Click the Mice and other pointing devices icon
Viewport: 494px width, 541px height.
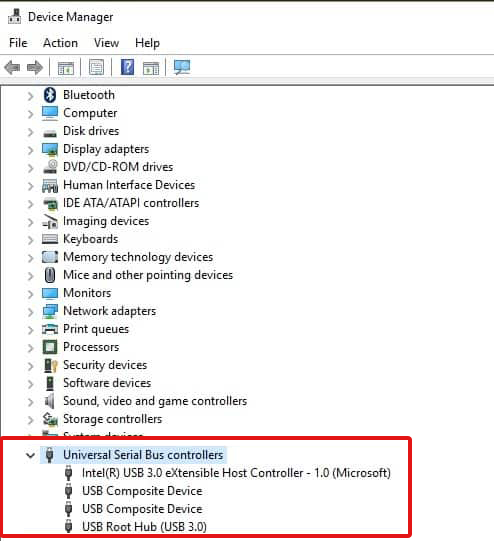(50, 275)
